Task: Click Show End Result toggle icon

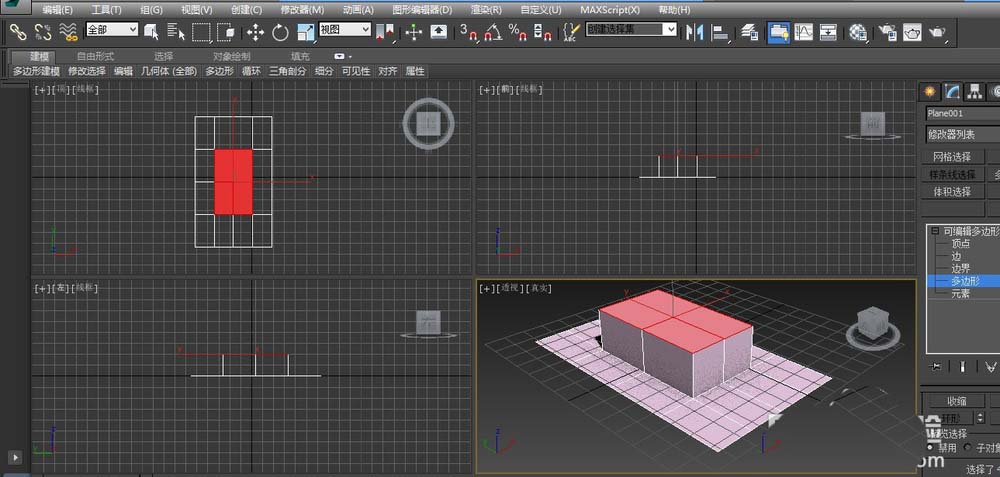Action: coord(962,366)
